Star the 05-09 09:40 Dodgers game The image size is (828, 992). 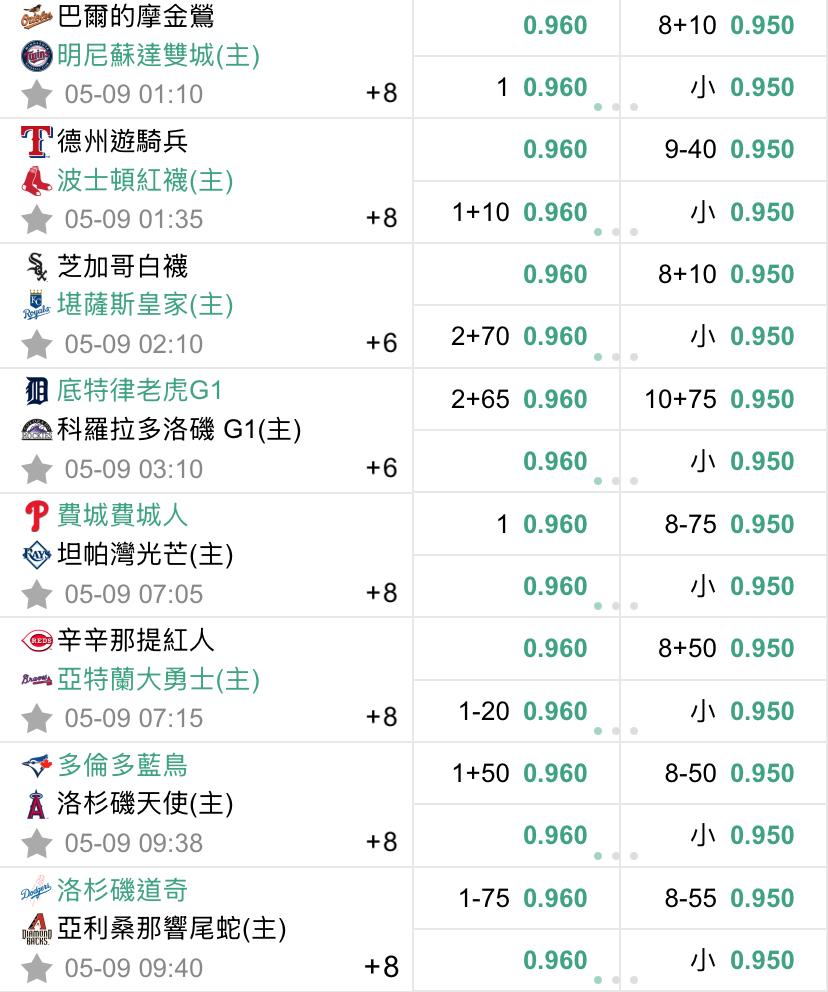(x=37, y=969)
